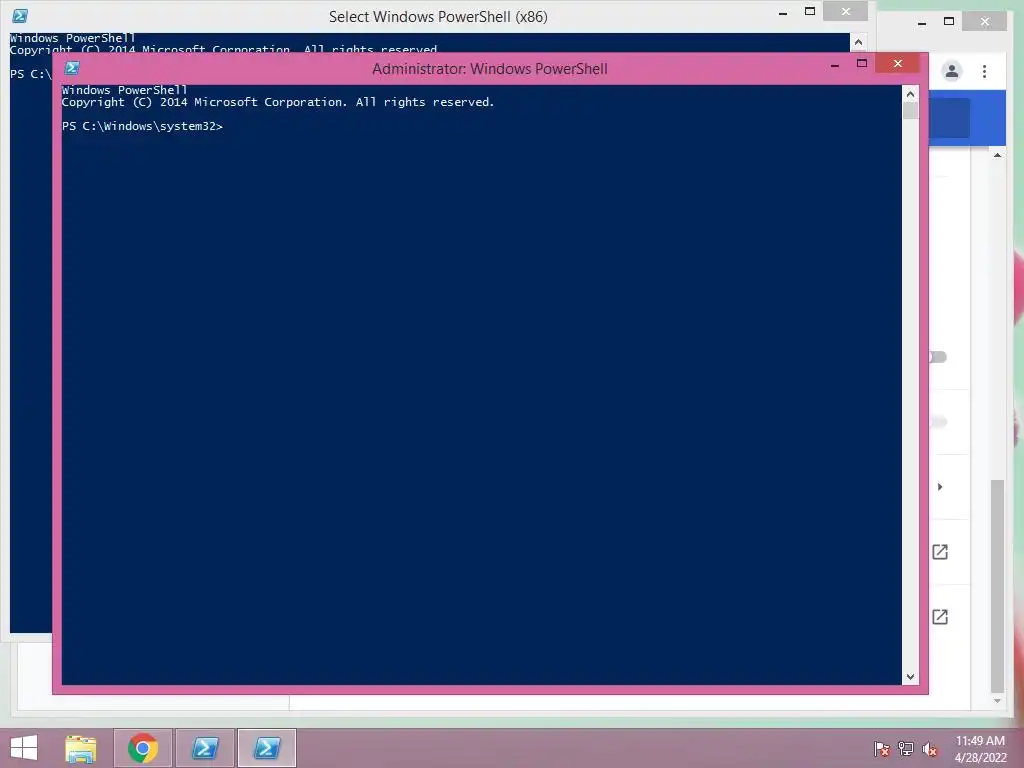Toggle the lower faded switch in Chrome page
1024x768 pixels.
coord(938,422)
